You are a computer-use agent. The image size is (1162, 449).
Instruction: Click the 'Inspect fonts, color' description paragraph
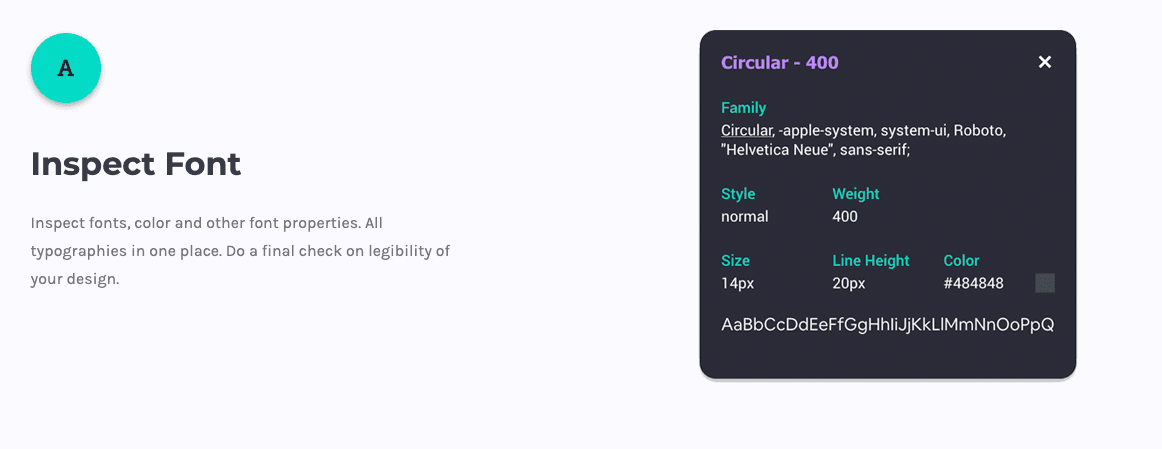click(x=241, y=251)
